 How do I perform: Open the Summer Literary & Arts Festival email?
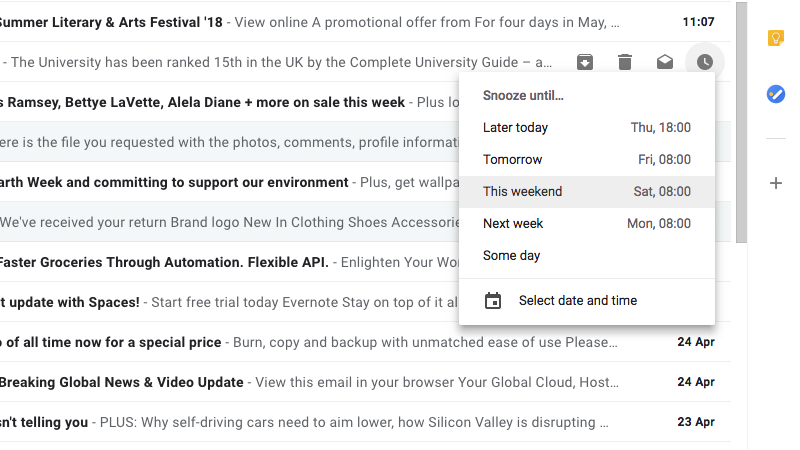click(x=300, y=22)
